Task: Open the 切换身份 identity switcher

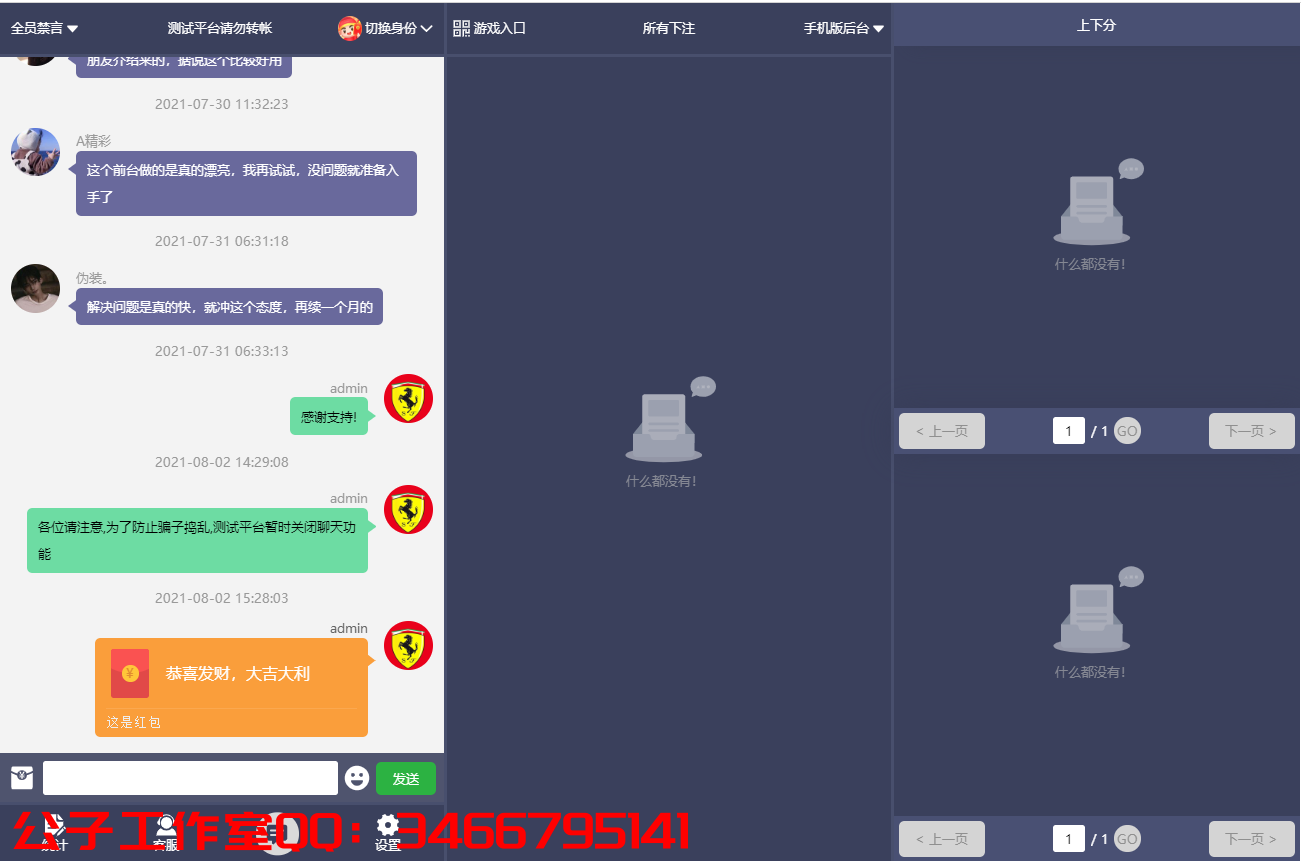Action: point(398,29)
